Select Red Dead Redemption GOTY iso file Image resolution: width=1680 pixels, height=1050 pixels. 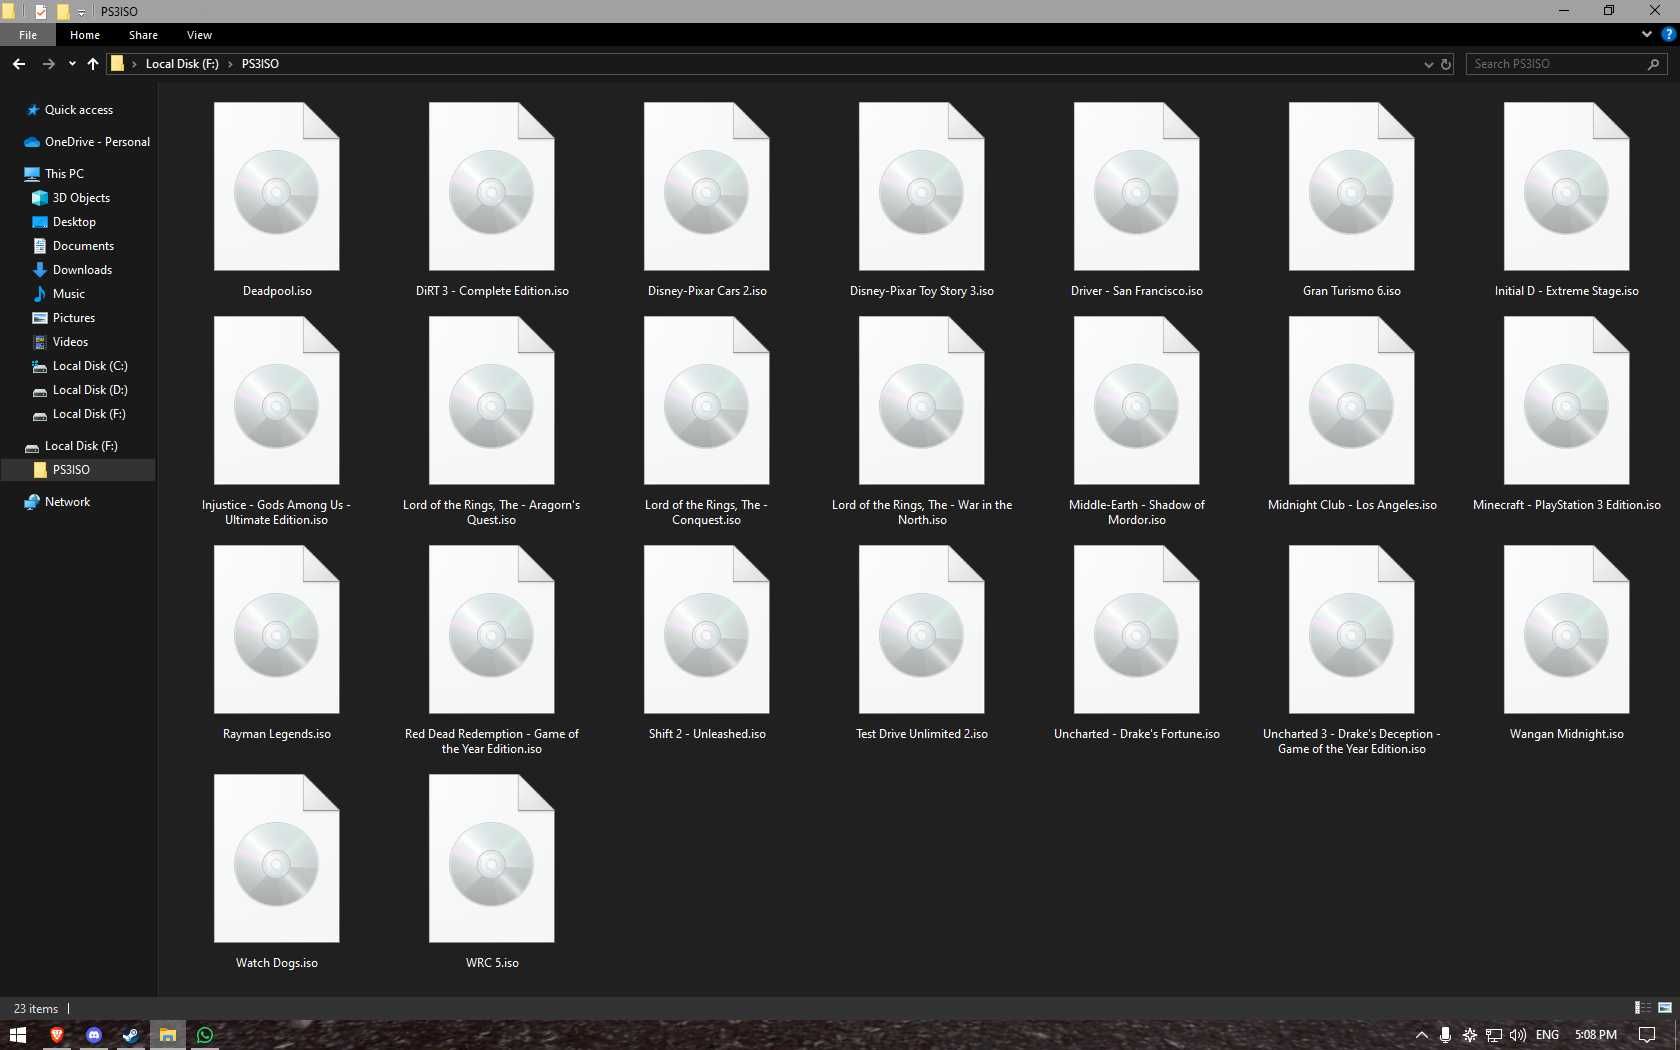click(491, 629)
